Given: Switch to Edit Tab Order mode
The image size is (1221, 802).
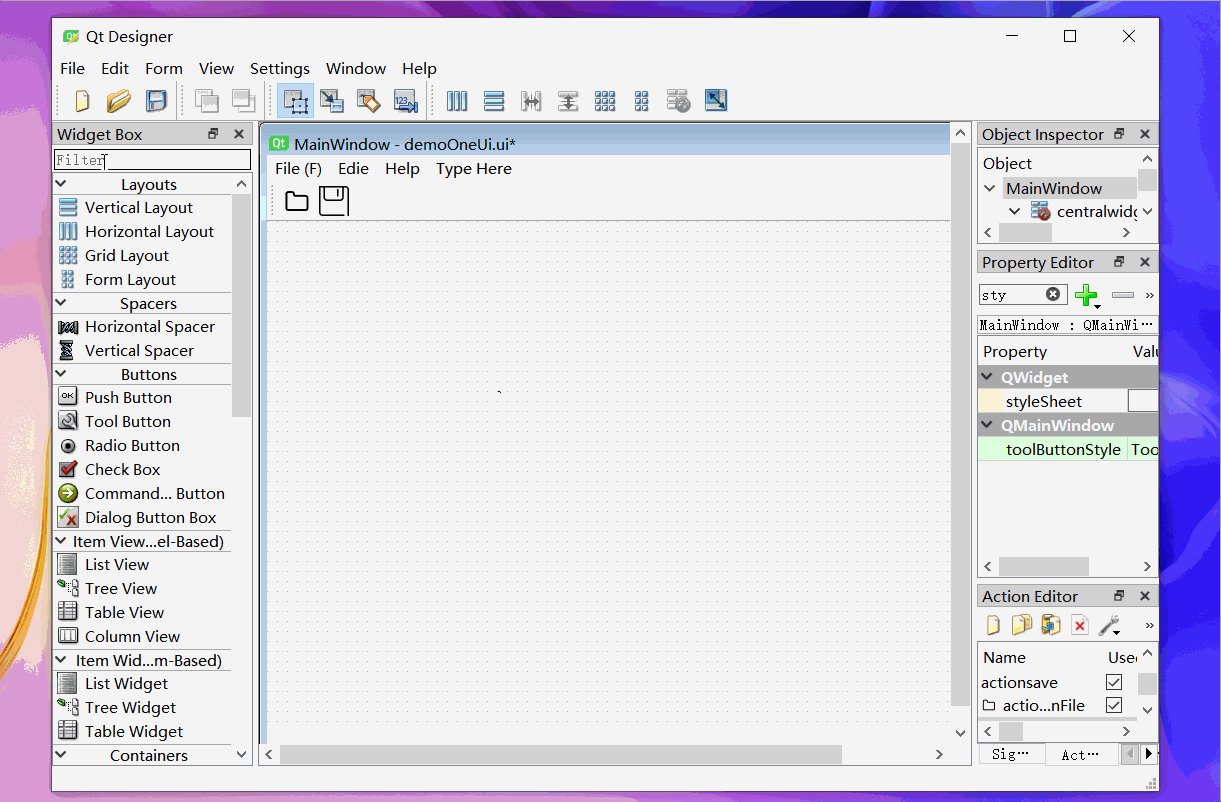Looking at the screenshot, I should (x=405, y=100).
